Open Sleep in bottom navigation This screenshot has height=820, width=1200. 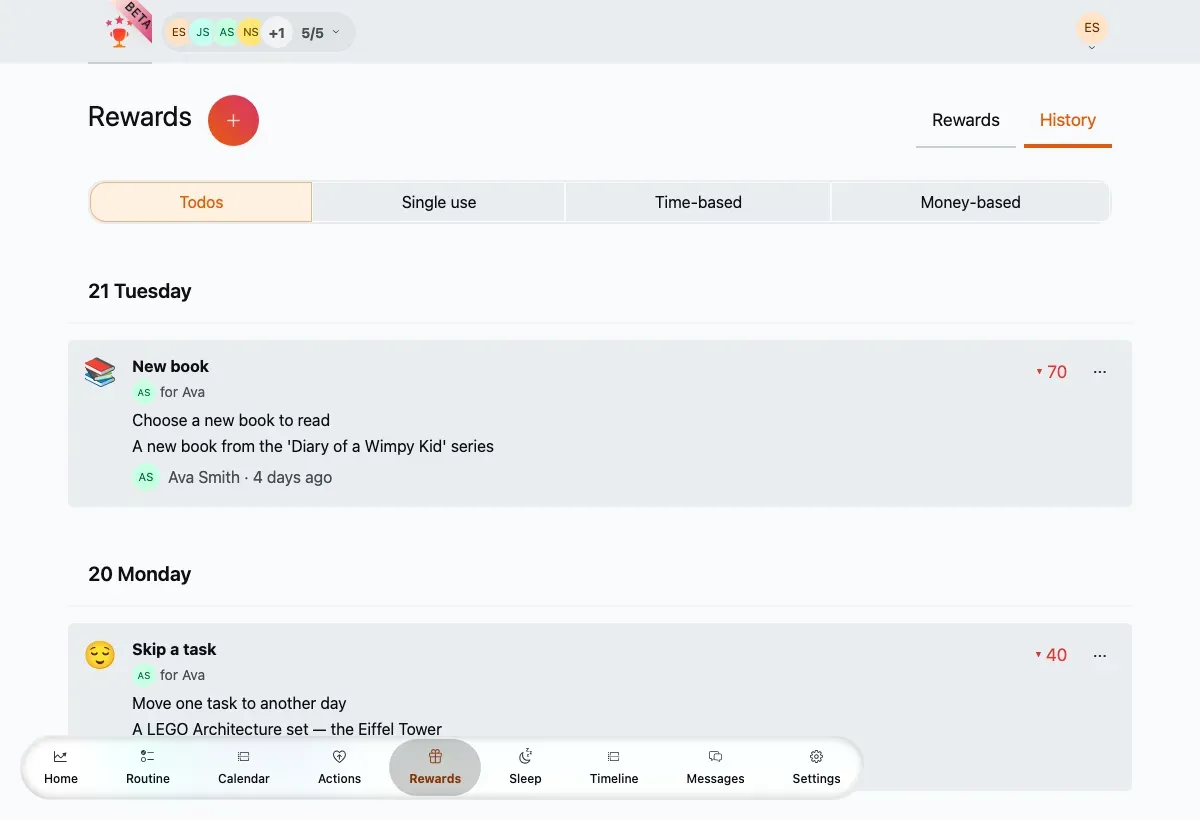tap(525, 767)
